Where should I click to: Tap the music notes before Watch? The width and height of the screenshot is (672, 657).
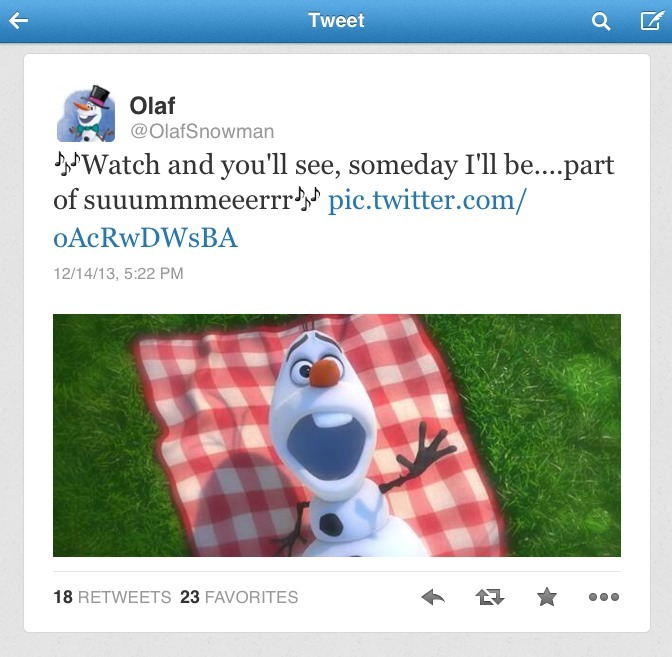tap(67, 162)
